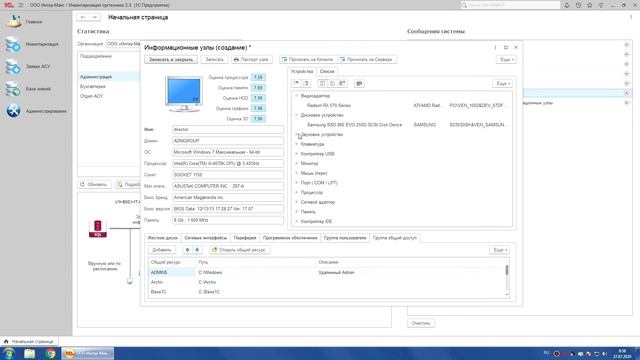
Task: Click the Имя input field
Action: pyautogui.click(x=228, y=129)
